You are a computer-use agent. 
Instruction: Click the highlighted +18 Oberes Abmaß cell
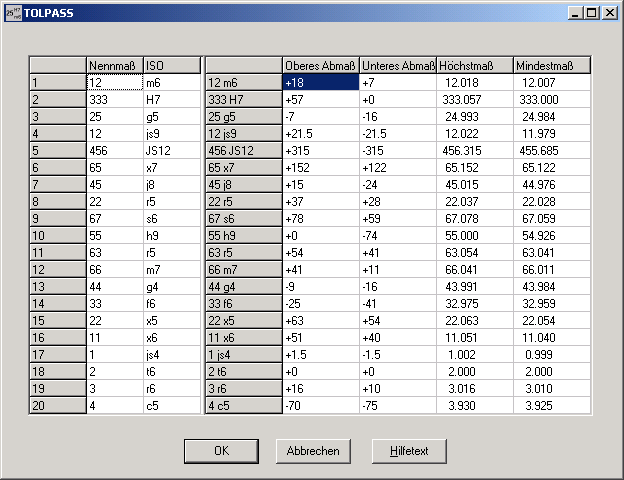click(320, 83)
